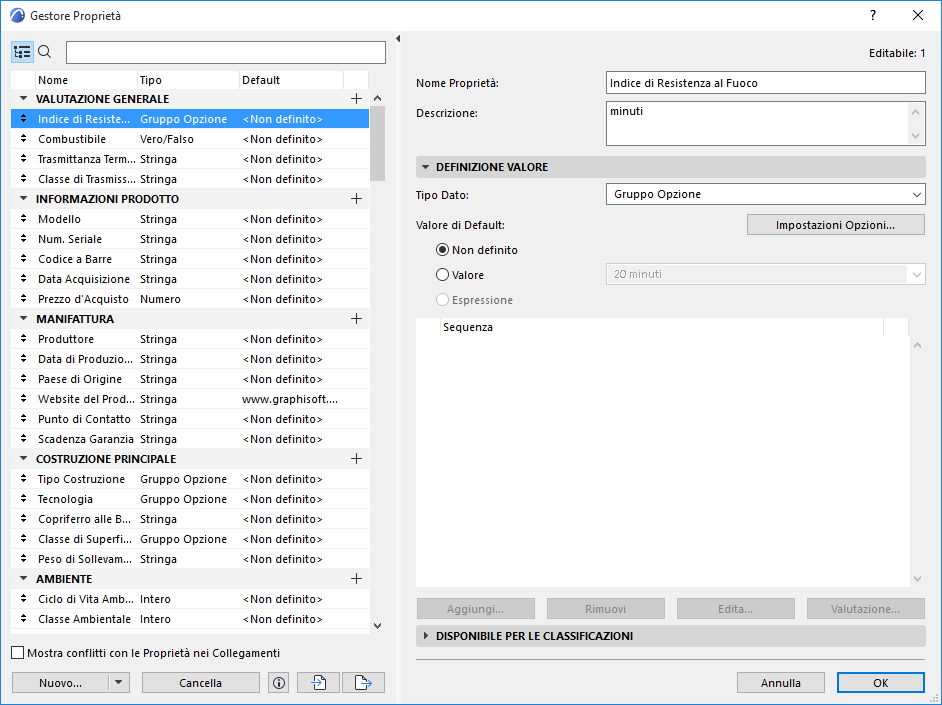Image resolution: width=942 pixels, height=705 pixels.
Task: Open the info icon button
Action: tap(278, 683)
